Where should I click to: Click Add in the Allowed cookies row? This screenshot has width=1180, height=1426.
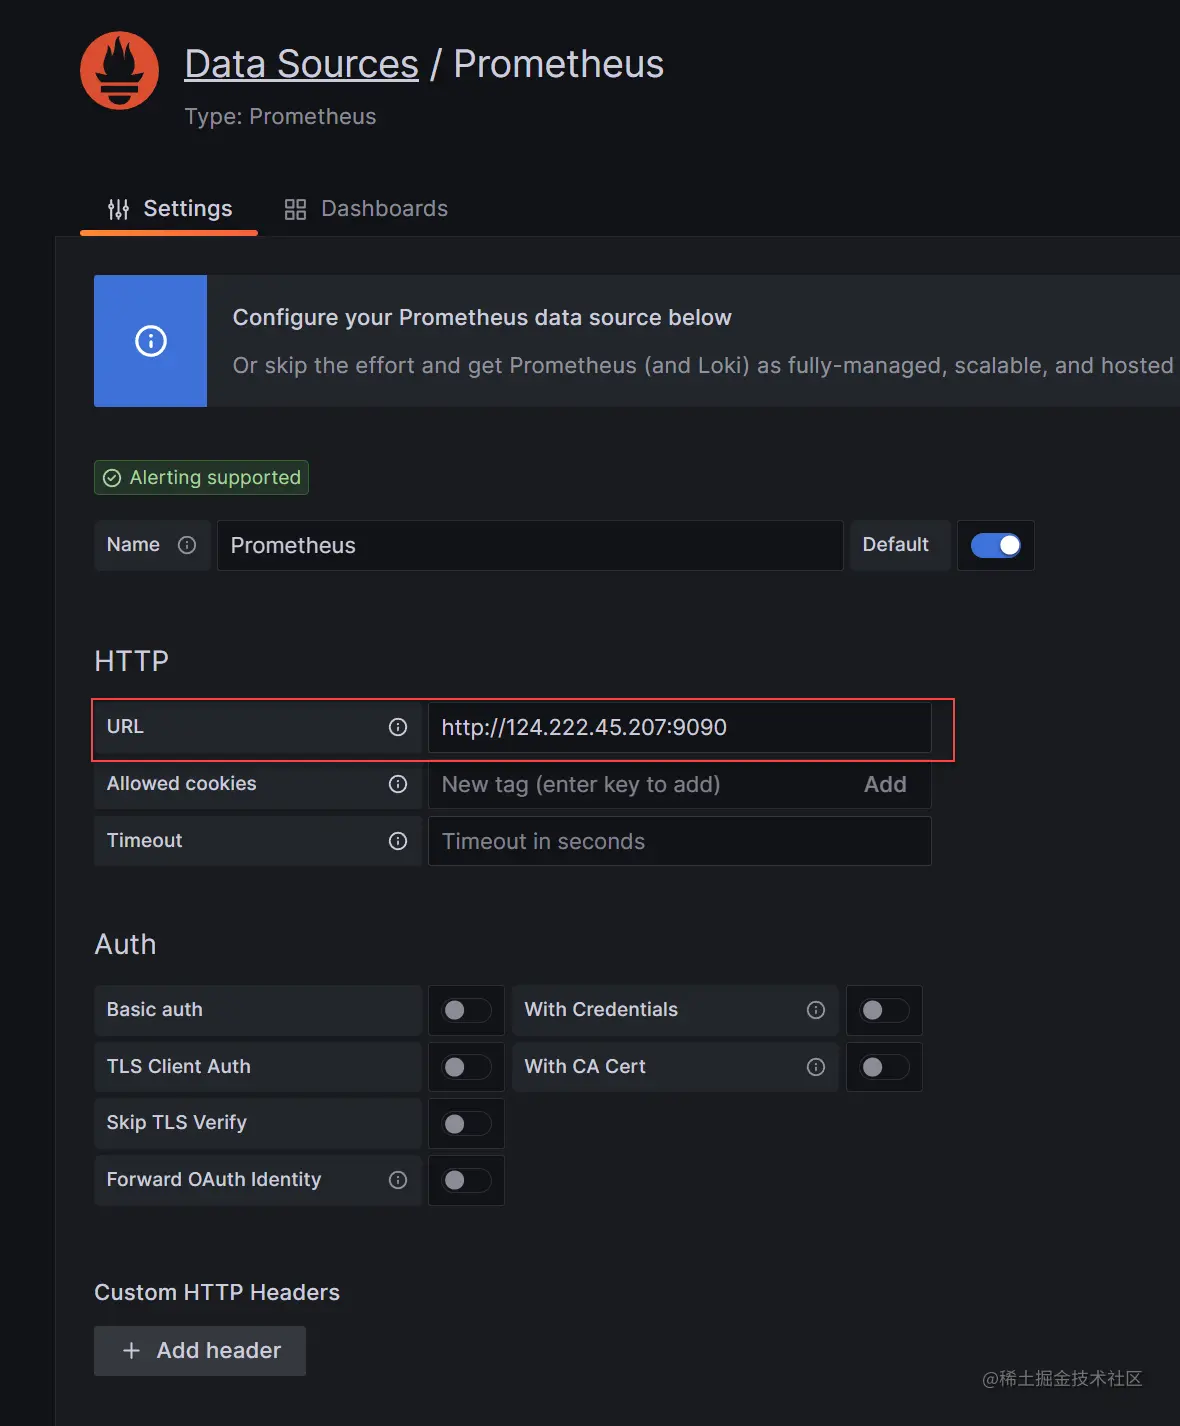coord(885,784)
